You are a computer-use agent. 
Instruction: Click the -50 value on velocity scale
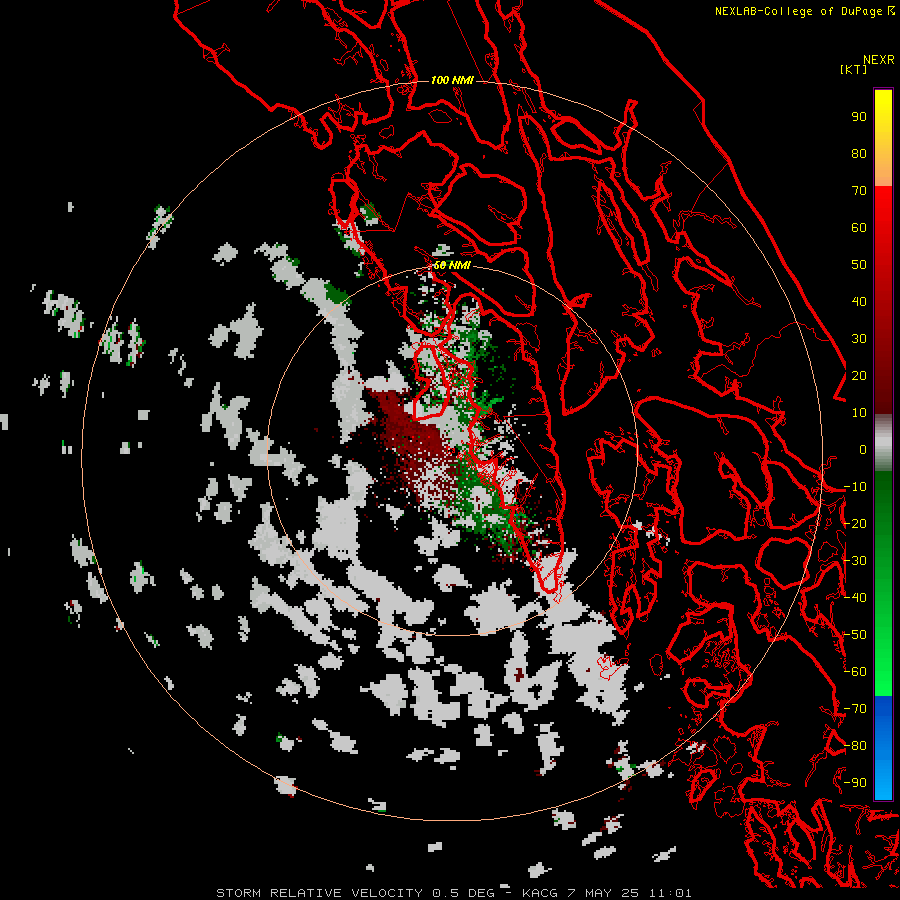pyautogui.click(x=855, y=634)
